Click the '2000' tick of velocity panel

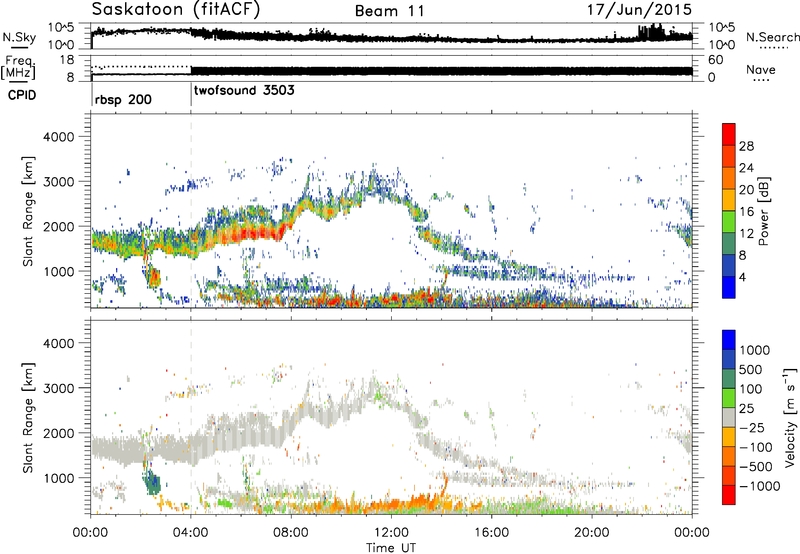pyautogui.click(x=58, y=433)
